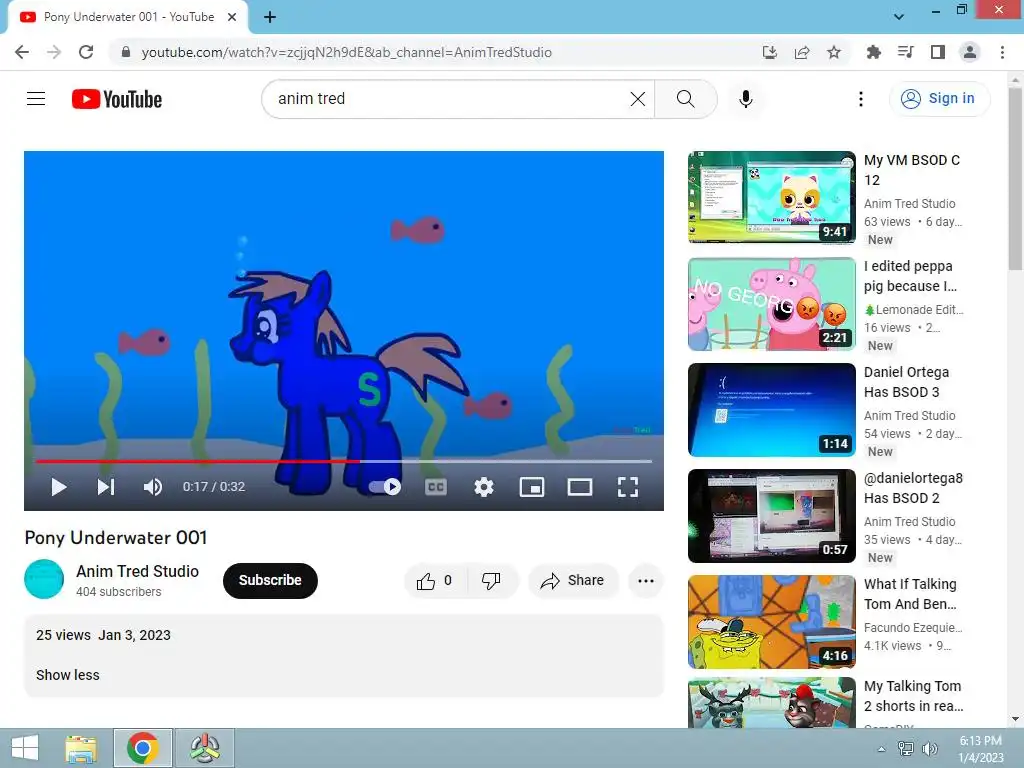This screenshot has height=768, width=1024.
Task: Select the Pony Underwater 001 tab
Action: click(127, 18)
